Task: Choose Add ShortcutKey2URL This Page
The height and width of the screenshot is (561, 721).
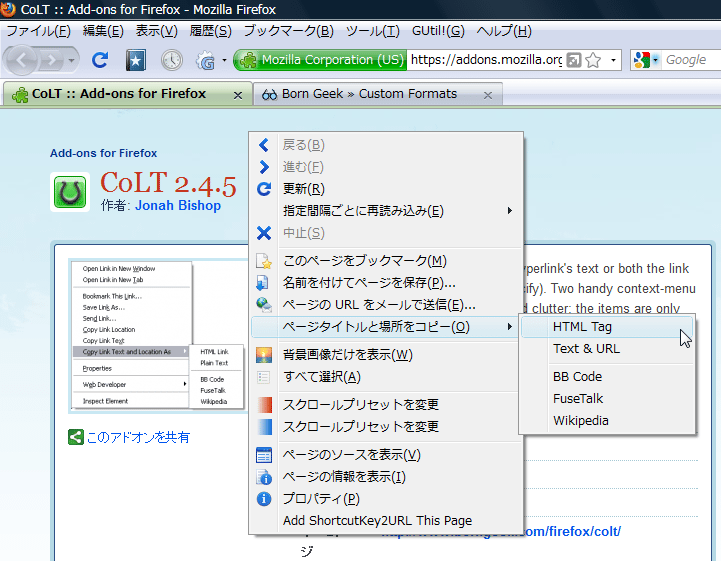Action: 385,521
